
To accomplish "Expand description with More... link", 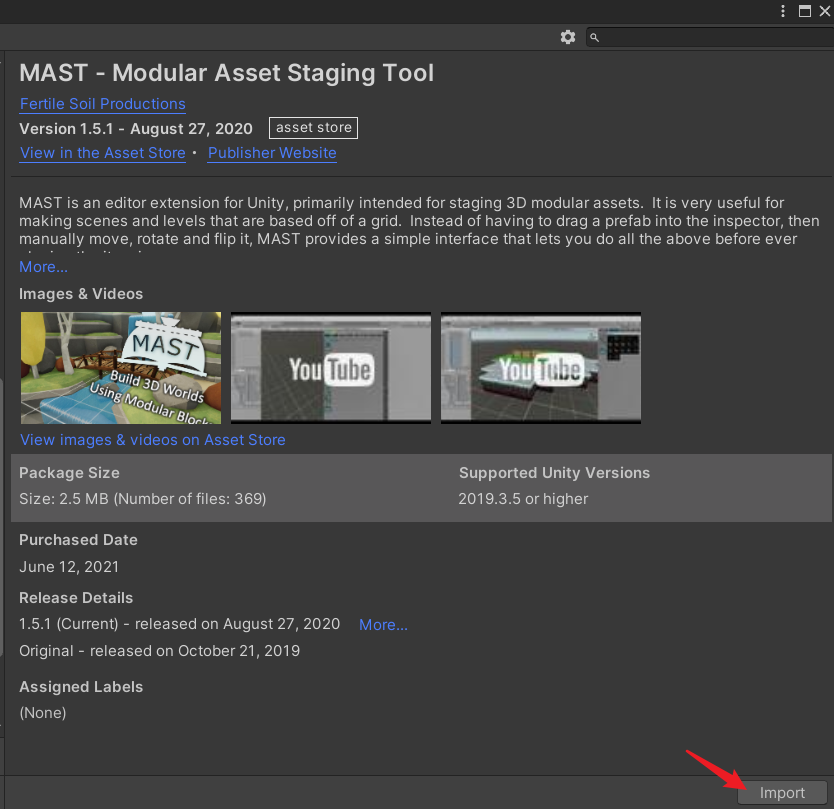I will pyautogui.click(x=44, y=267).
